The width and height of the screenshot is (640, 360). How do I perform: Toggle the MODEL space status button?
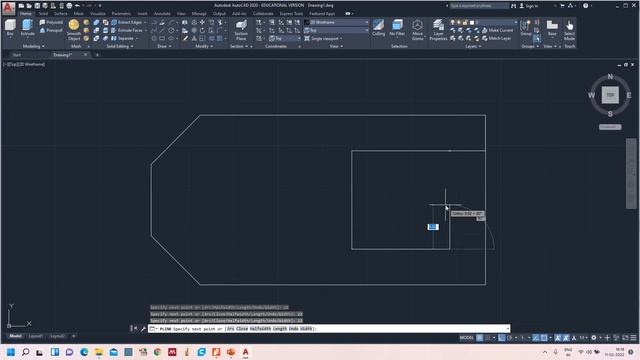tap(467, 338)
